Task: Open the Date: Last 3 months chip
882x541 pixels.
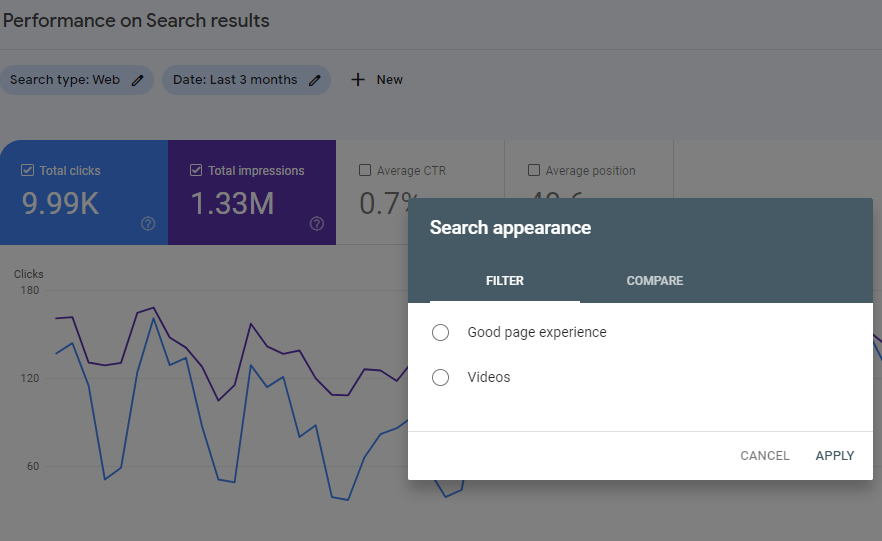Action: pos(246,80)
